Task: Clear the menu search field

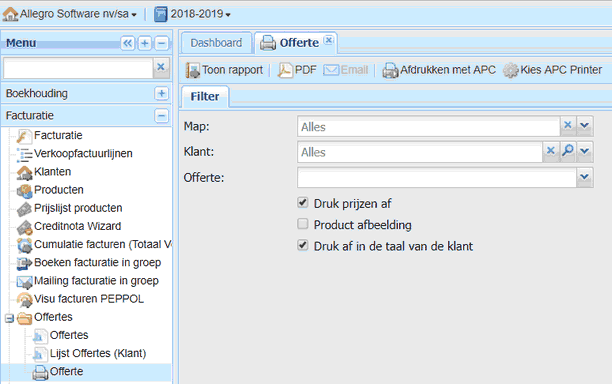Action: pyautogui.click(x=161, y=67)
